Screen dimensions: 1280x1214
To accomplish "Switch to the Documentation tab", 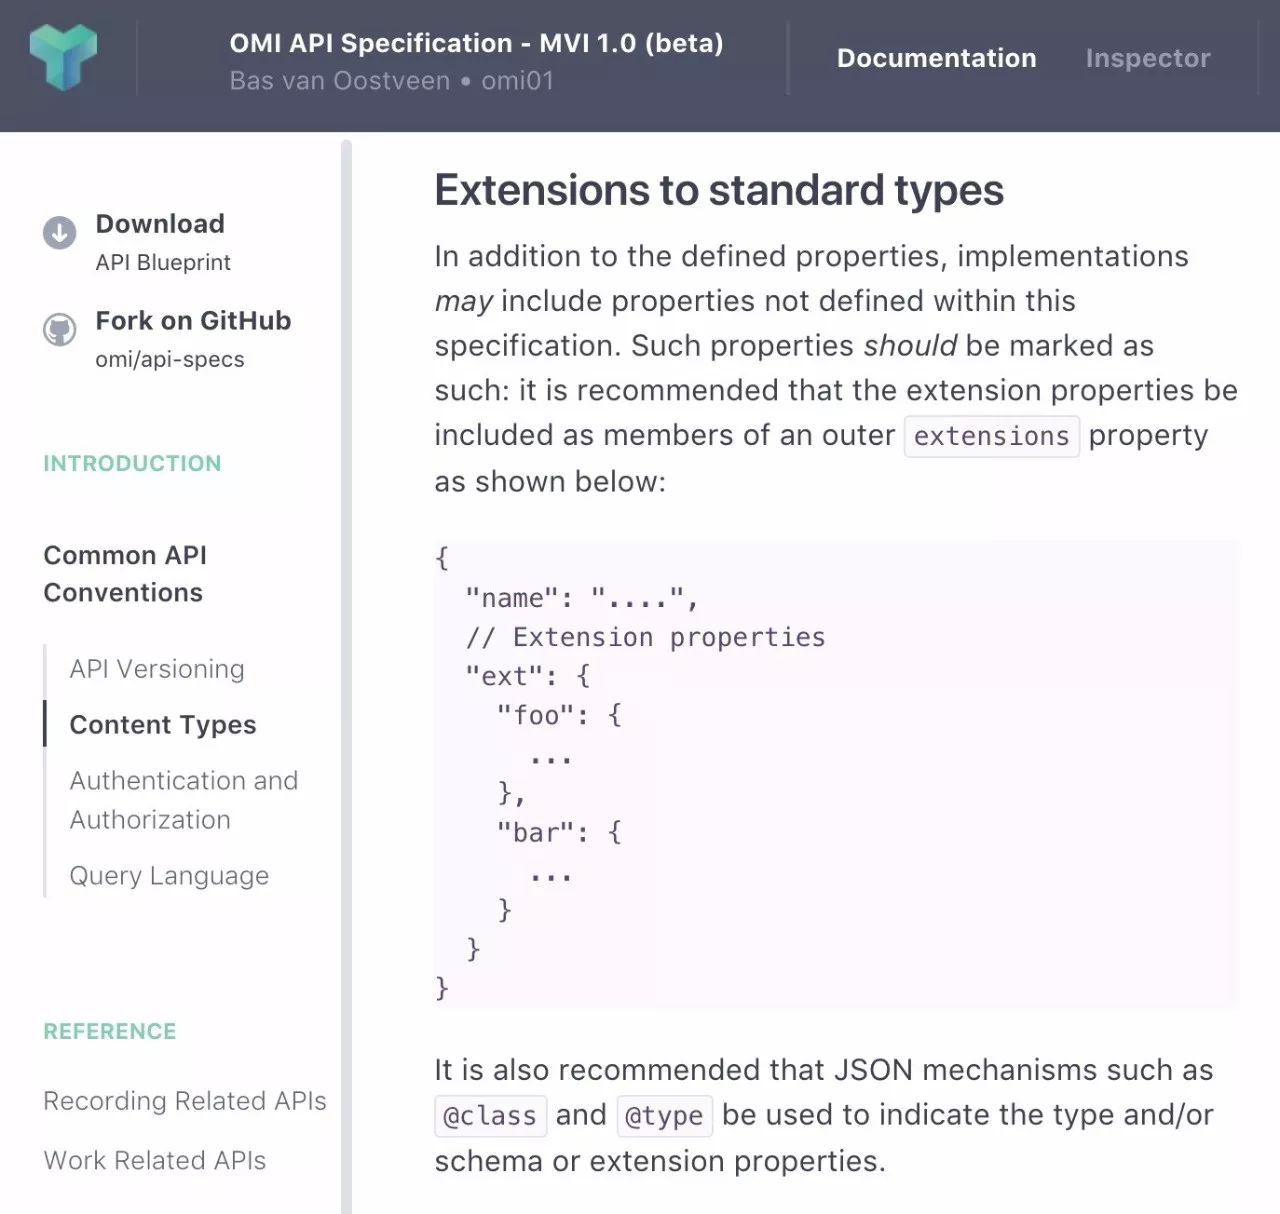I will (936, 58).
